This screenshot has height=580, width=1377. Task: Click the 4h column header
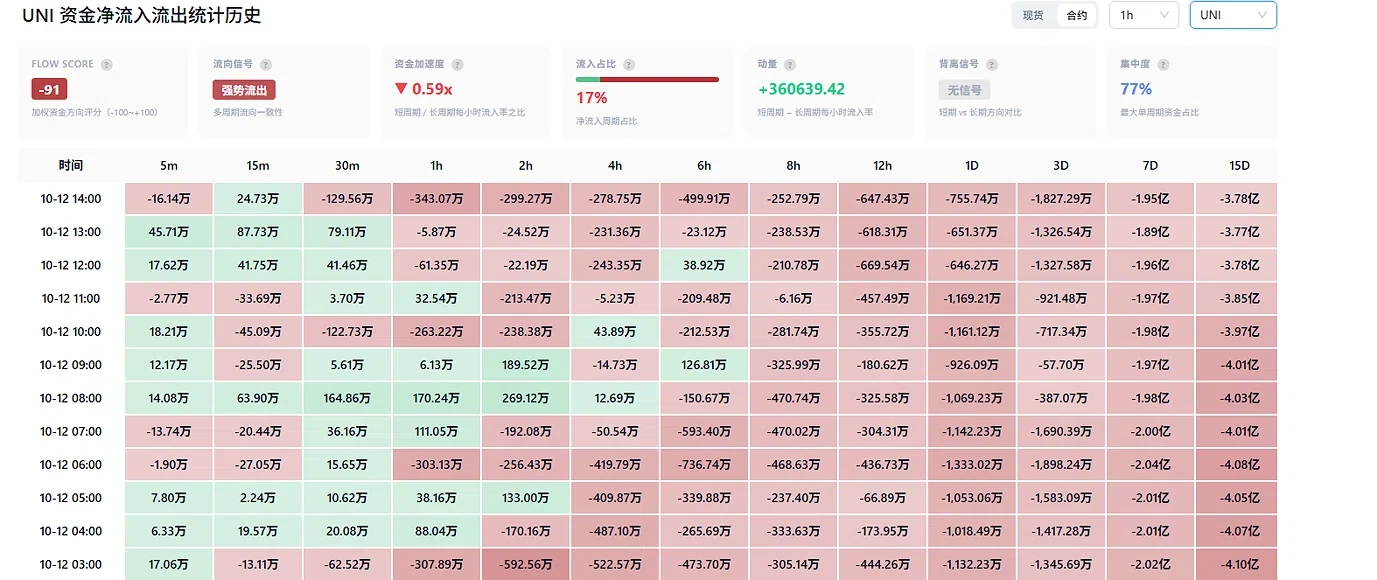(615, 165)
